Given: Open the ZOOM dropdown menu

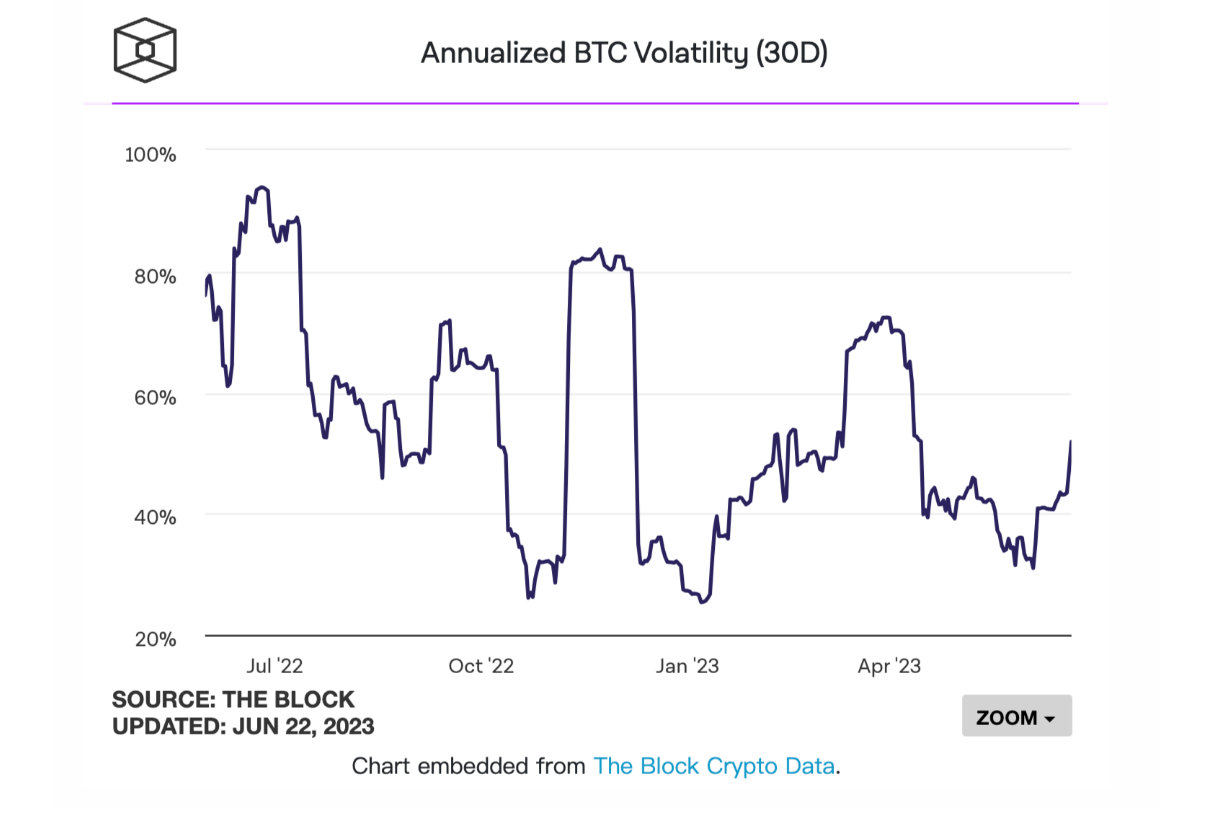Looking at the screenshot, I should click(x=1017, y=716).
